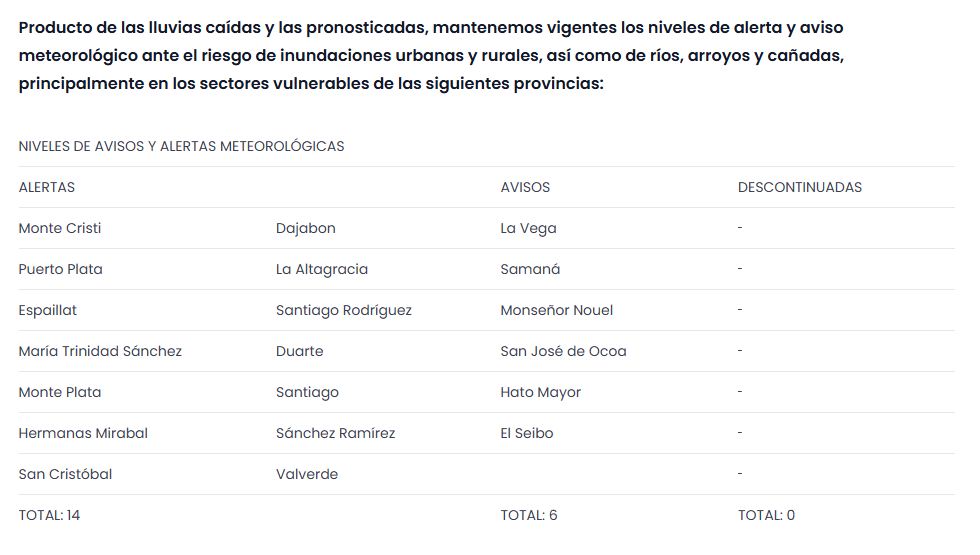The height and width of the screenshot is (555, 980).
Task: Select the María Trinidad Sánchez entry
Action: coord(100,351)
